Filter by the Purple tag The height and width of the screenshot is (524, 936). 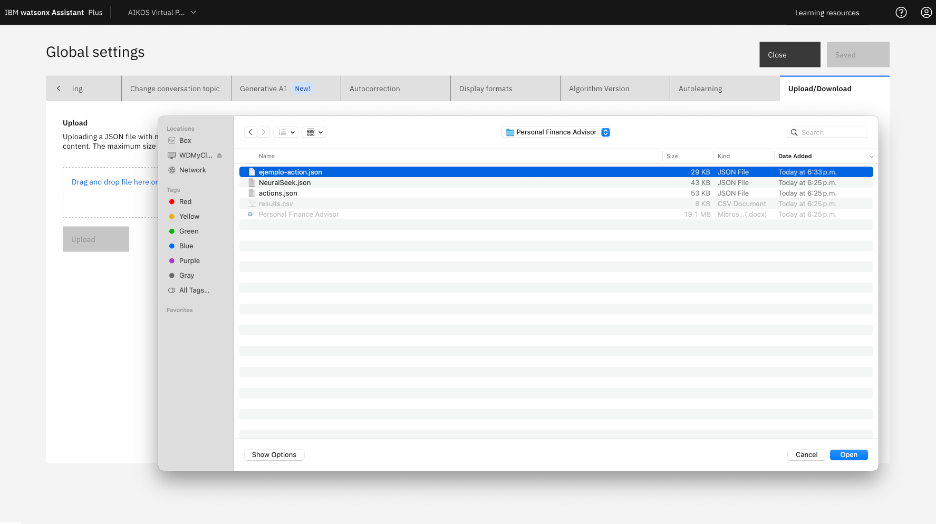[189, 261]
